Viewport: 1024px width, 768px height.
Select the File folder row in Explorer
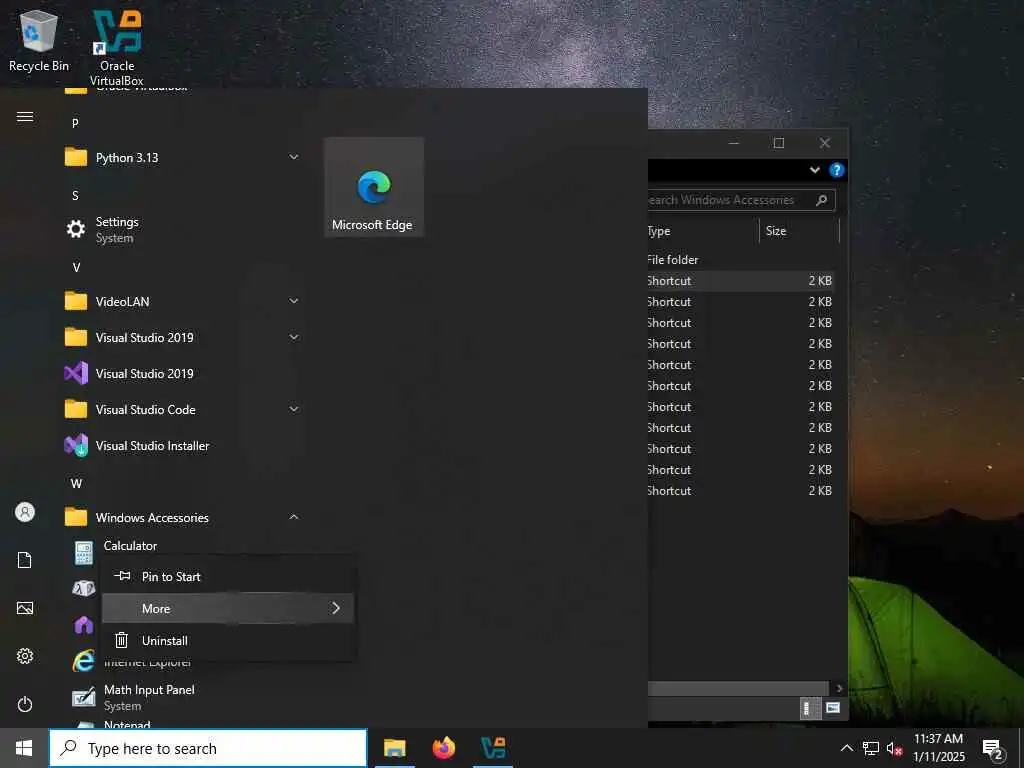click(741, 260)
